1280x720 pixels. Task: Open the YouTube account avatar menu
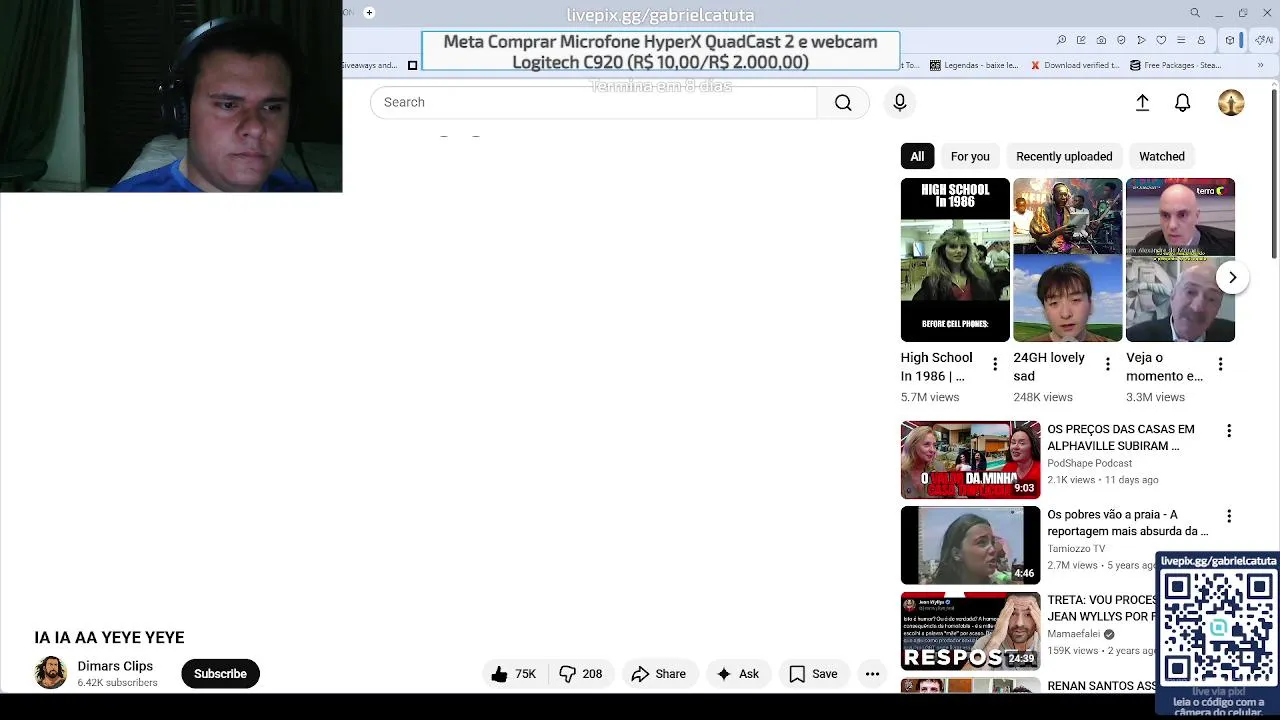[x=1231, y=102]
